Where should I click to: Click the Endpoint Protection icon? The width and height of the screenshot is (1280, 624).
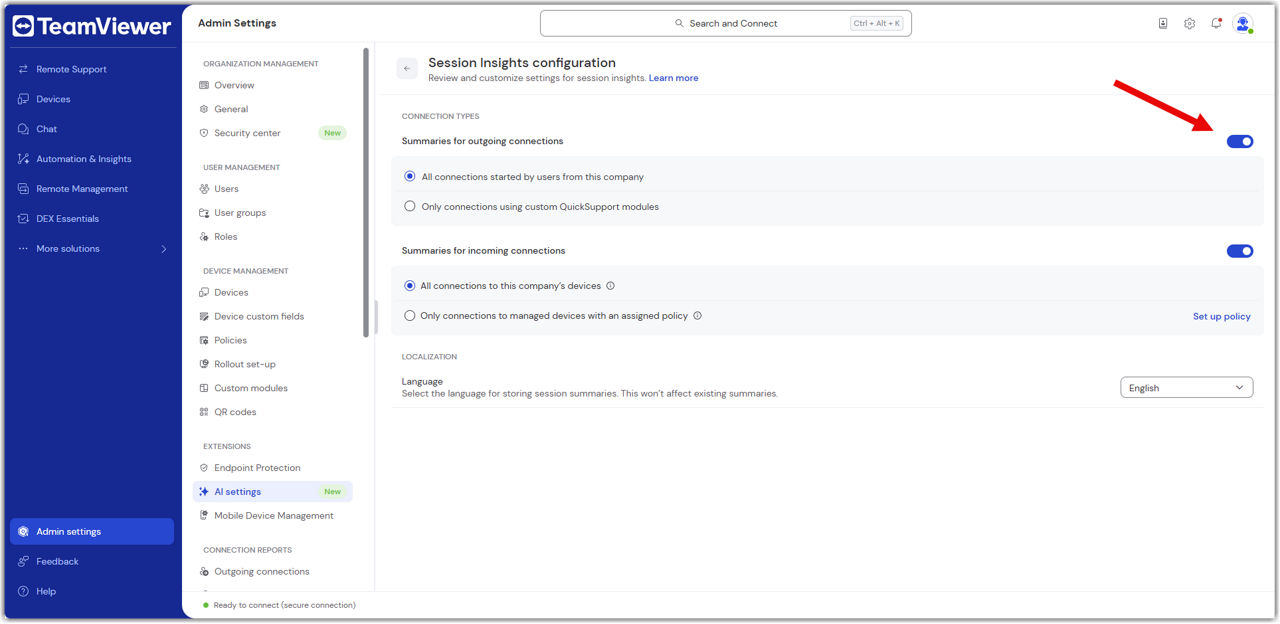204,468
